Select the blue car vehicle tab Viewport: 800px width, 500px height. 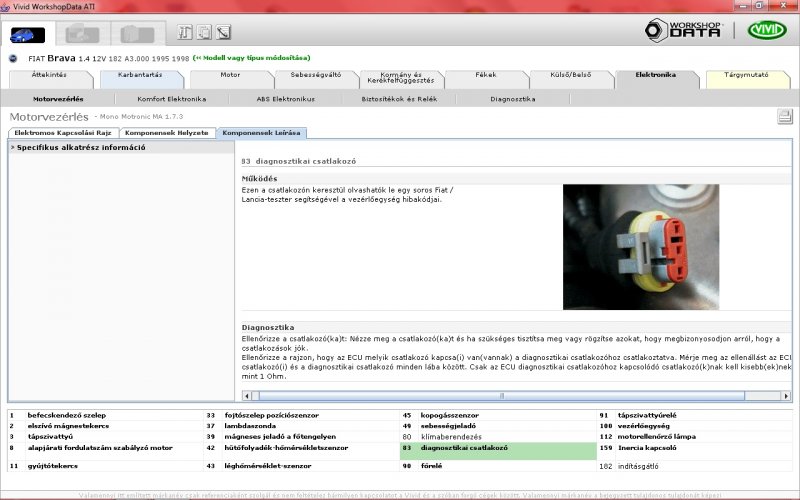tap(28, 35)
